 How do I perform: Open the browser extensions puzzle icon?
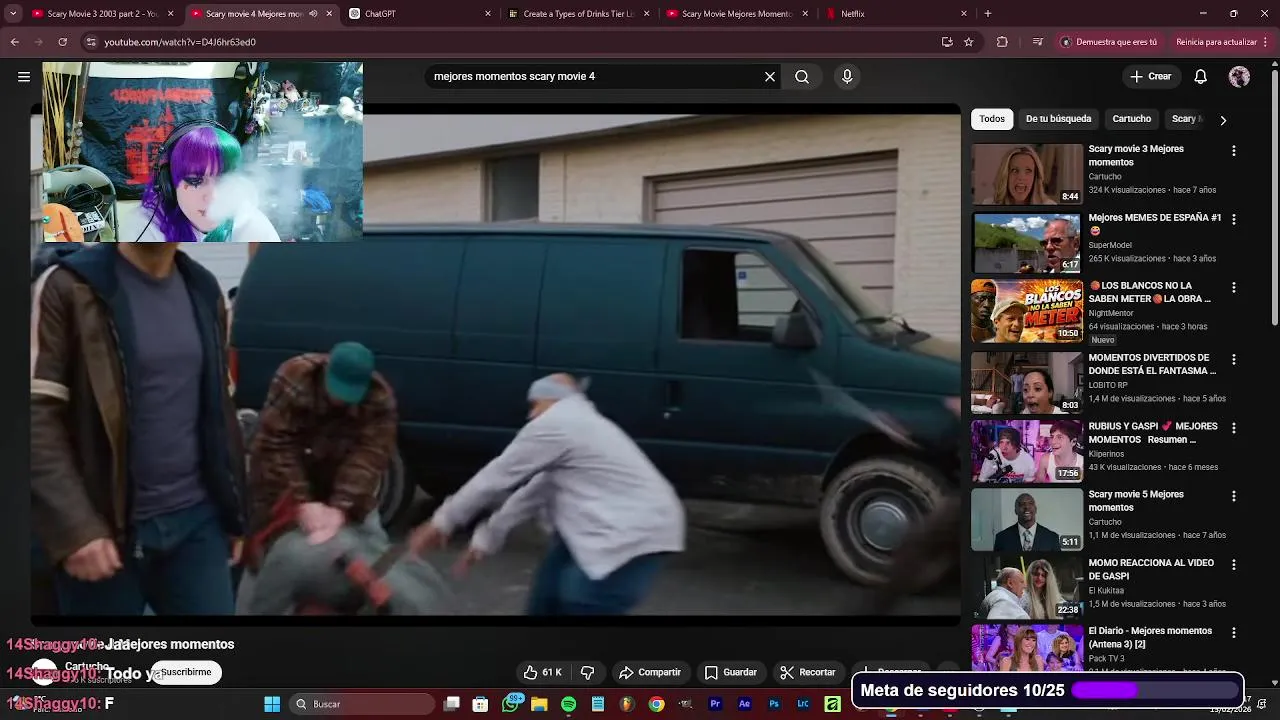pos(1002,42)
